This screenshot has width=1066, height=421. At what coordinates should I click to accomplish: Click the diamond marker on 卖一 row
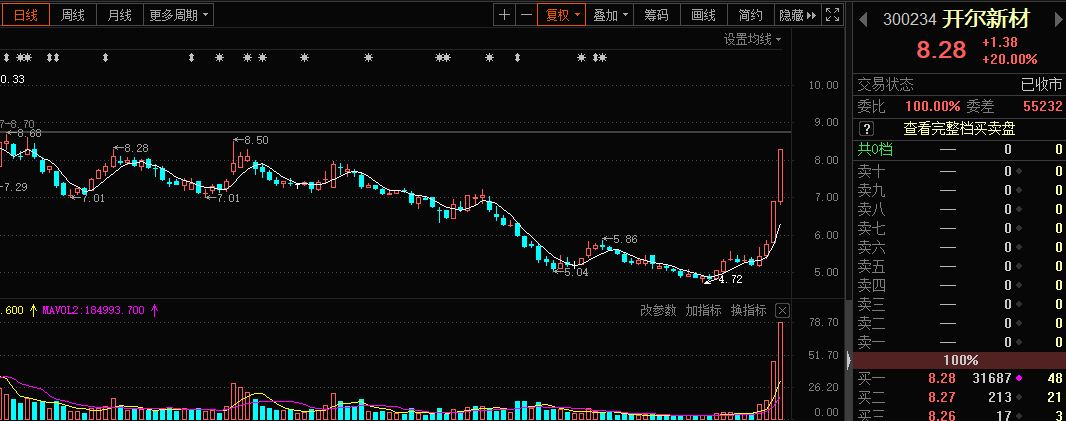1019,342
